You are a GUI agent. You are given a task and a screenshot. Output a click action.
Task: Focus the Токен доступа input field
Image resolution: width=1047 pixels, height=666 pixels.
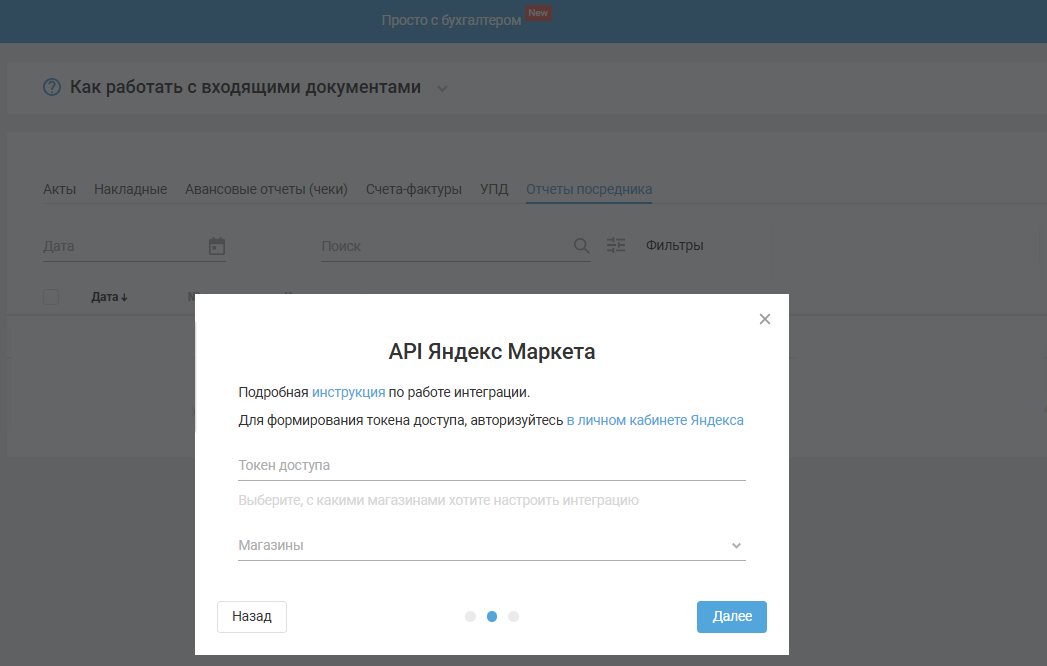491,466
